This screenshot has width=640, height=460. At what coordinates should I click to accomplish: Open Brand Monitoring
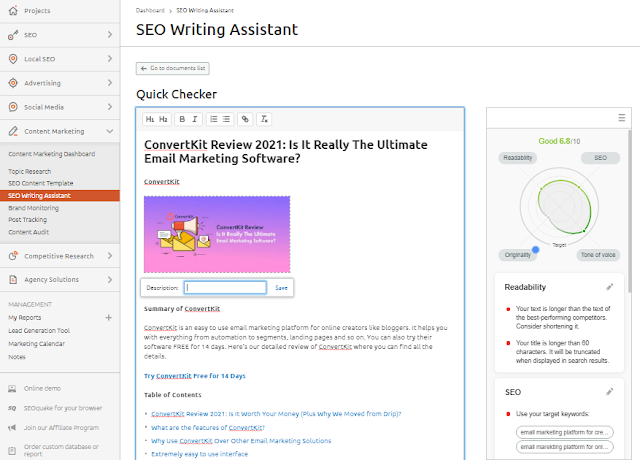pyautogui.click(x=33, y=208)
